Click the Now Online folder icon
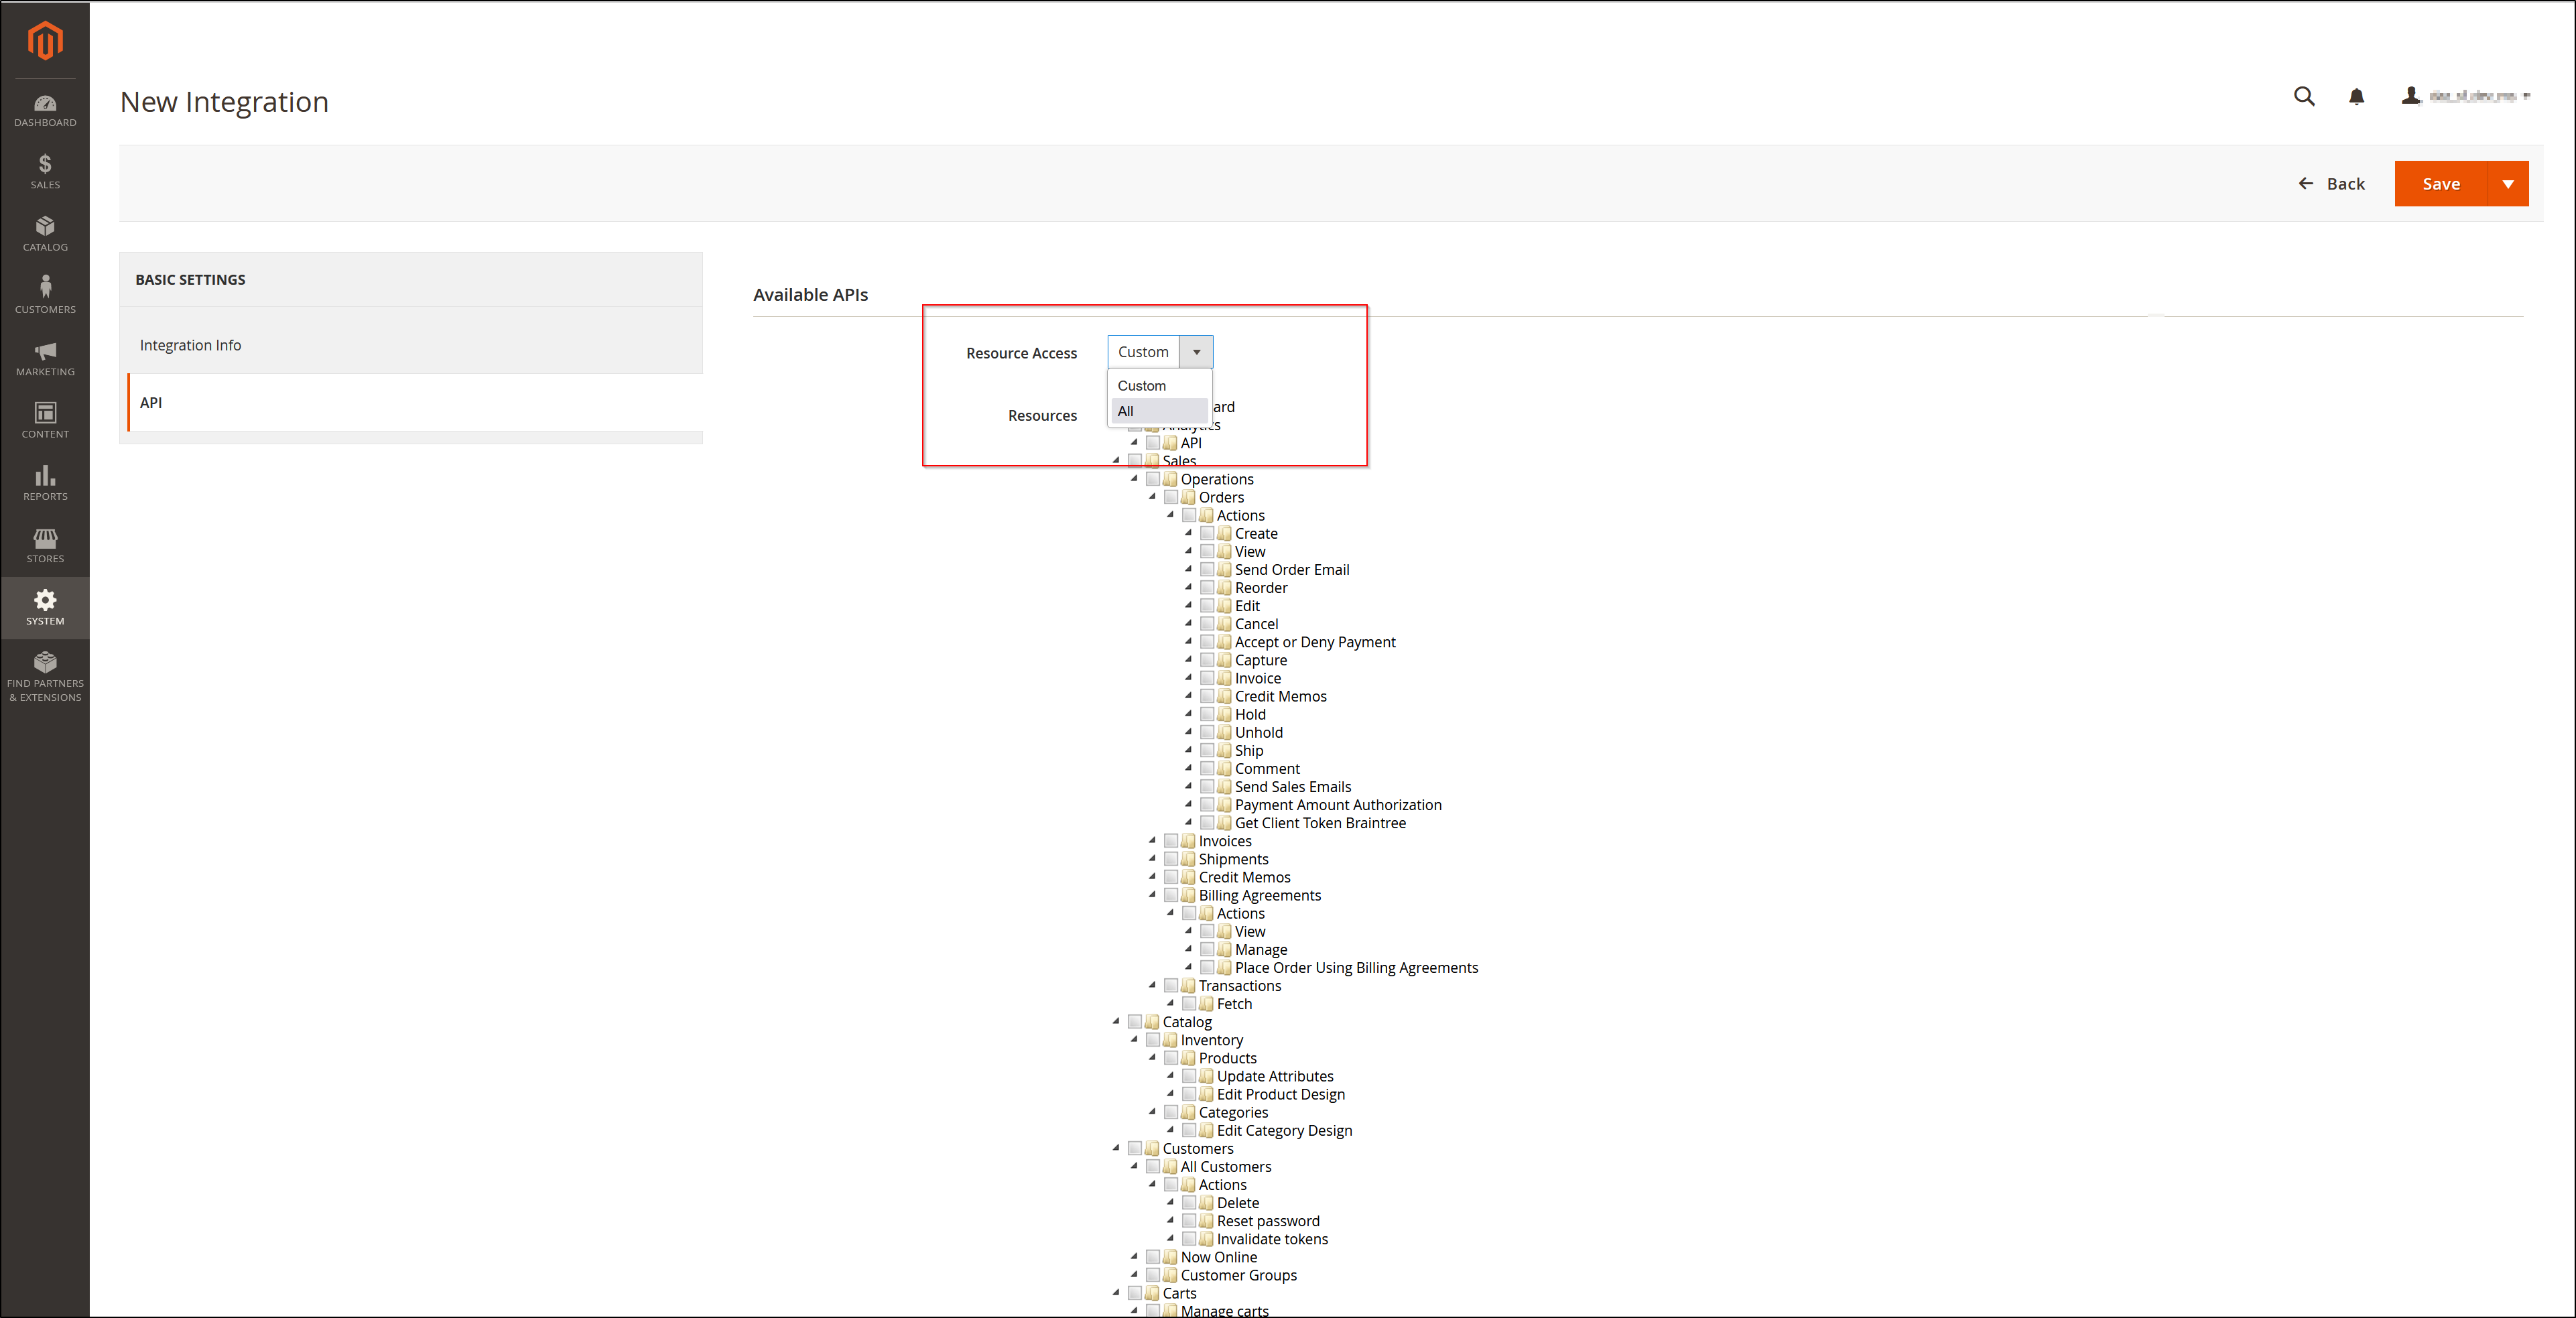Viewport: 2576px width, 1318px height. (1170, 1257)
